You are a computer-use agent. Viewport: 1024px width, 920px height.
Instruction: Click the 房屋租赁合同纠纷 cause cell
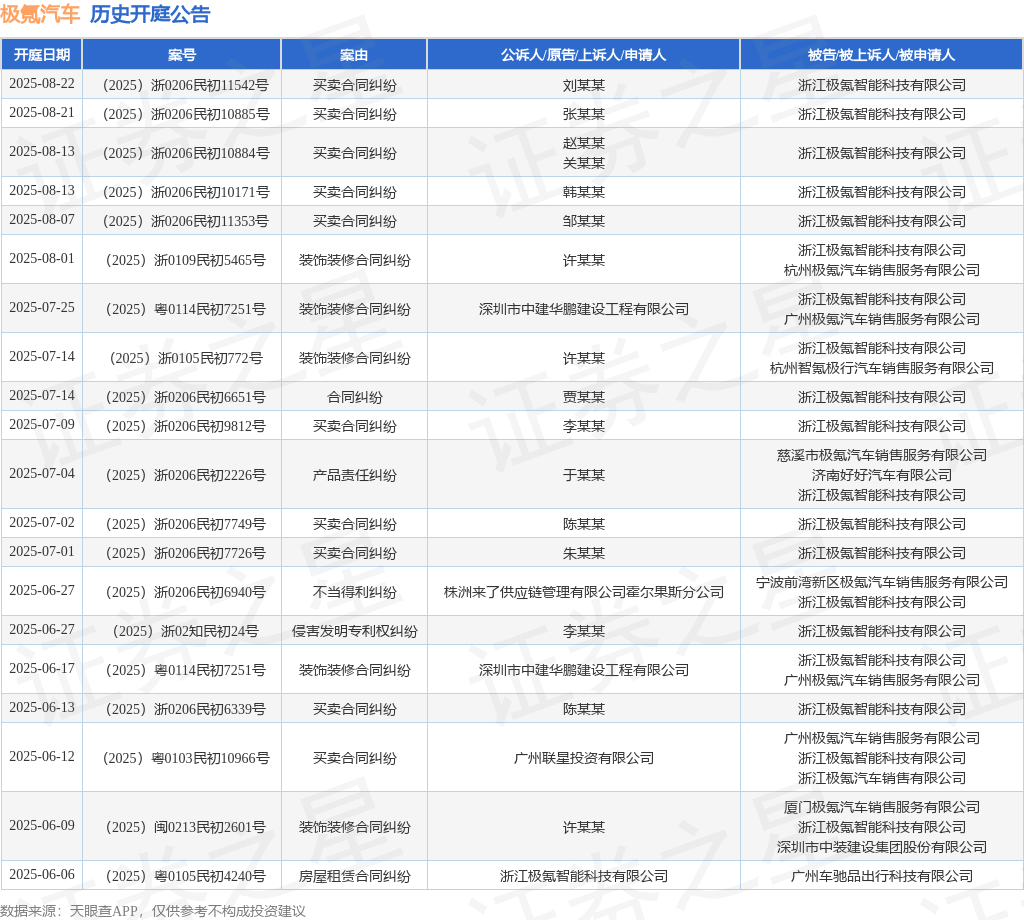coord(355,876)
